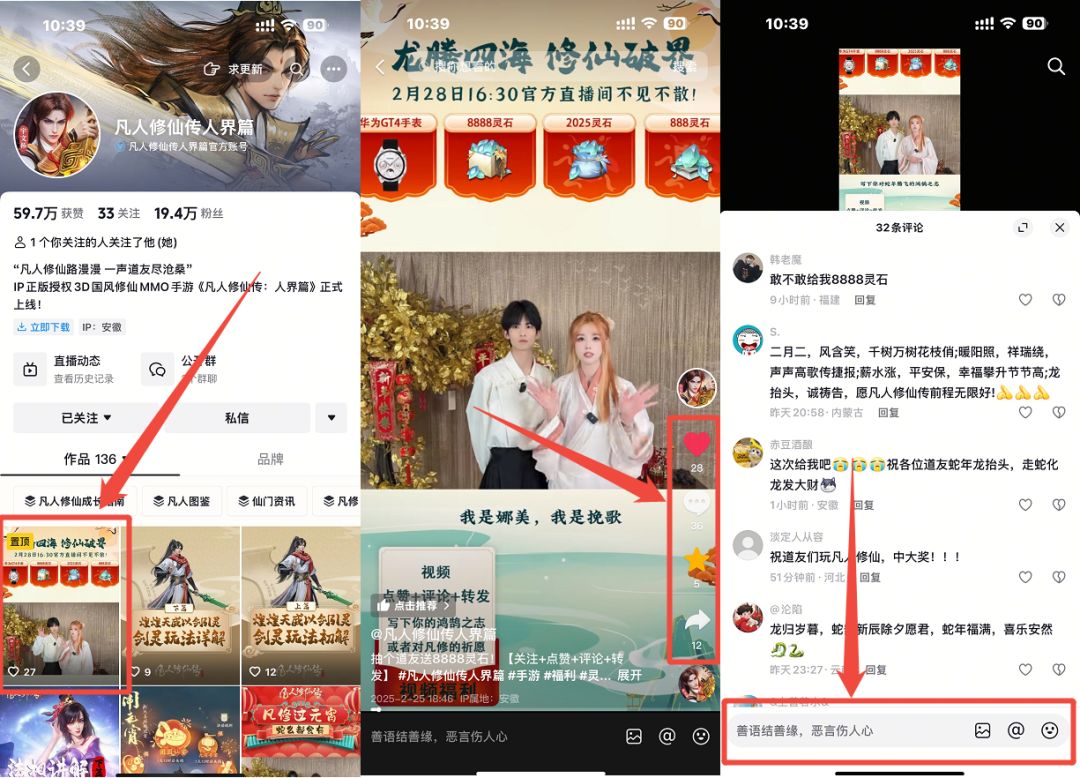Open the three-dots more menu on profile
This screenshot has height=778, width=1080.
(x=333, y=69)
